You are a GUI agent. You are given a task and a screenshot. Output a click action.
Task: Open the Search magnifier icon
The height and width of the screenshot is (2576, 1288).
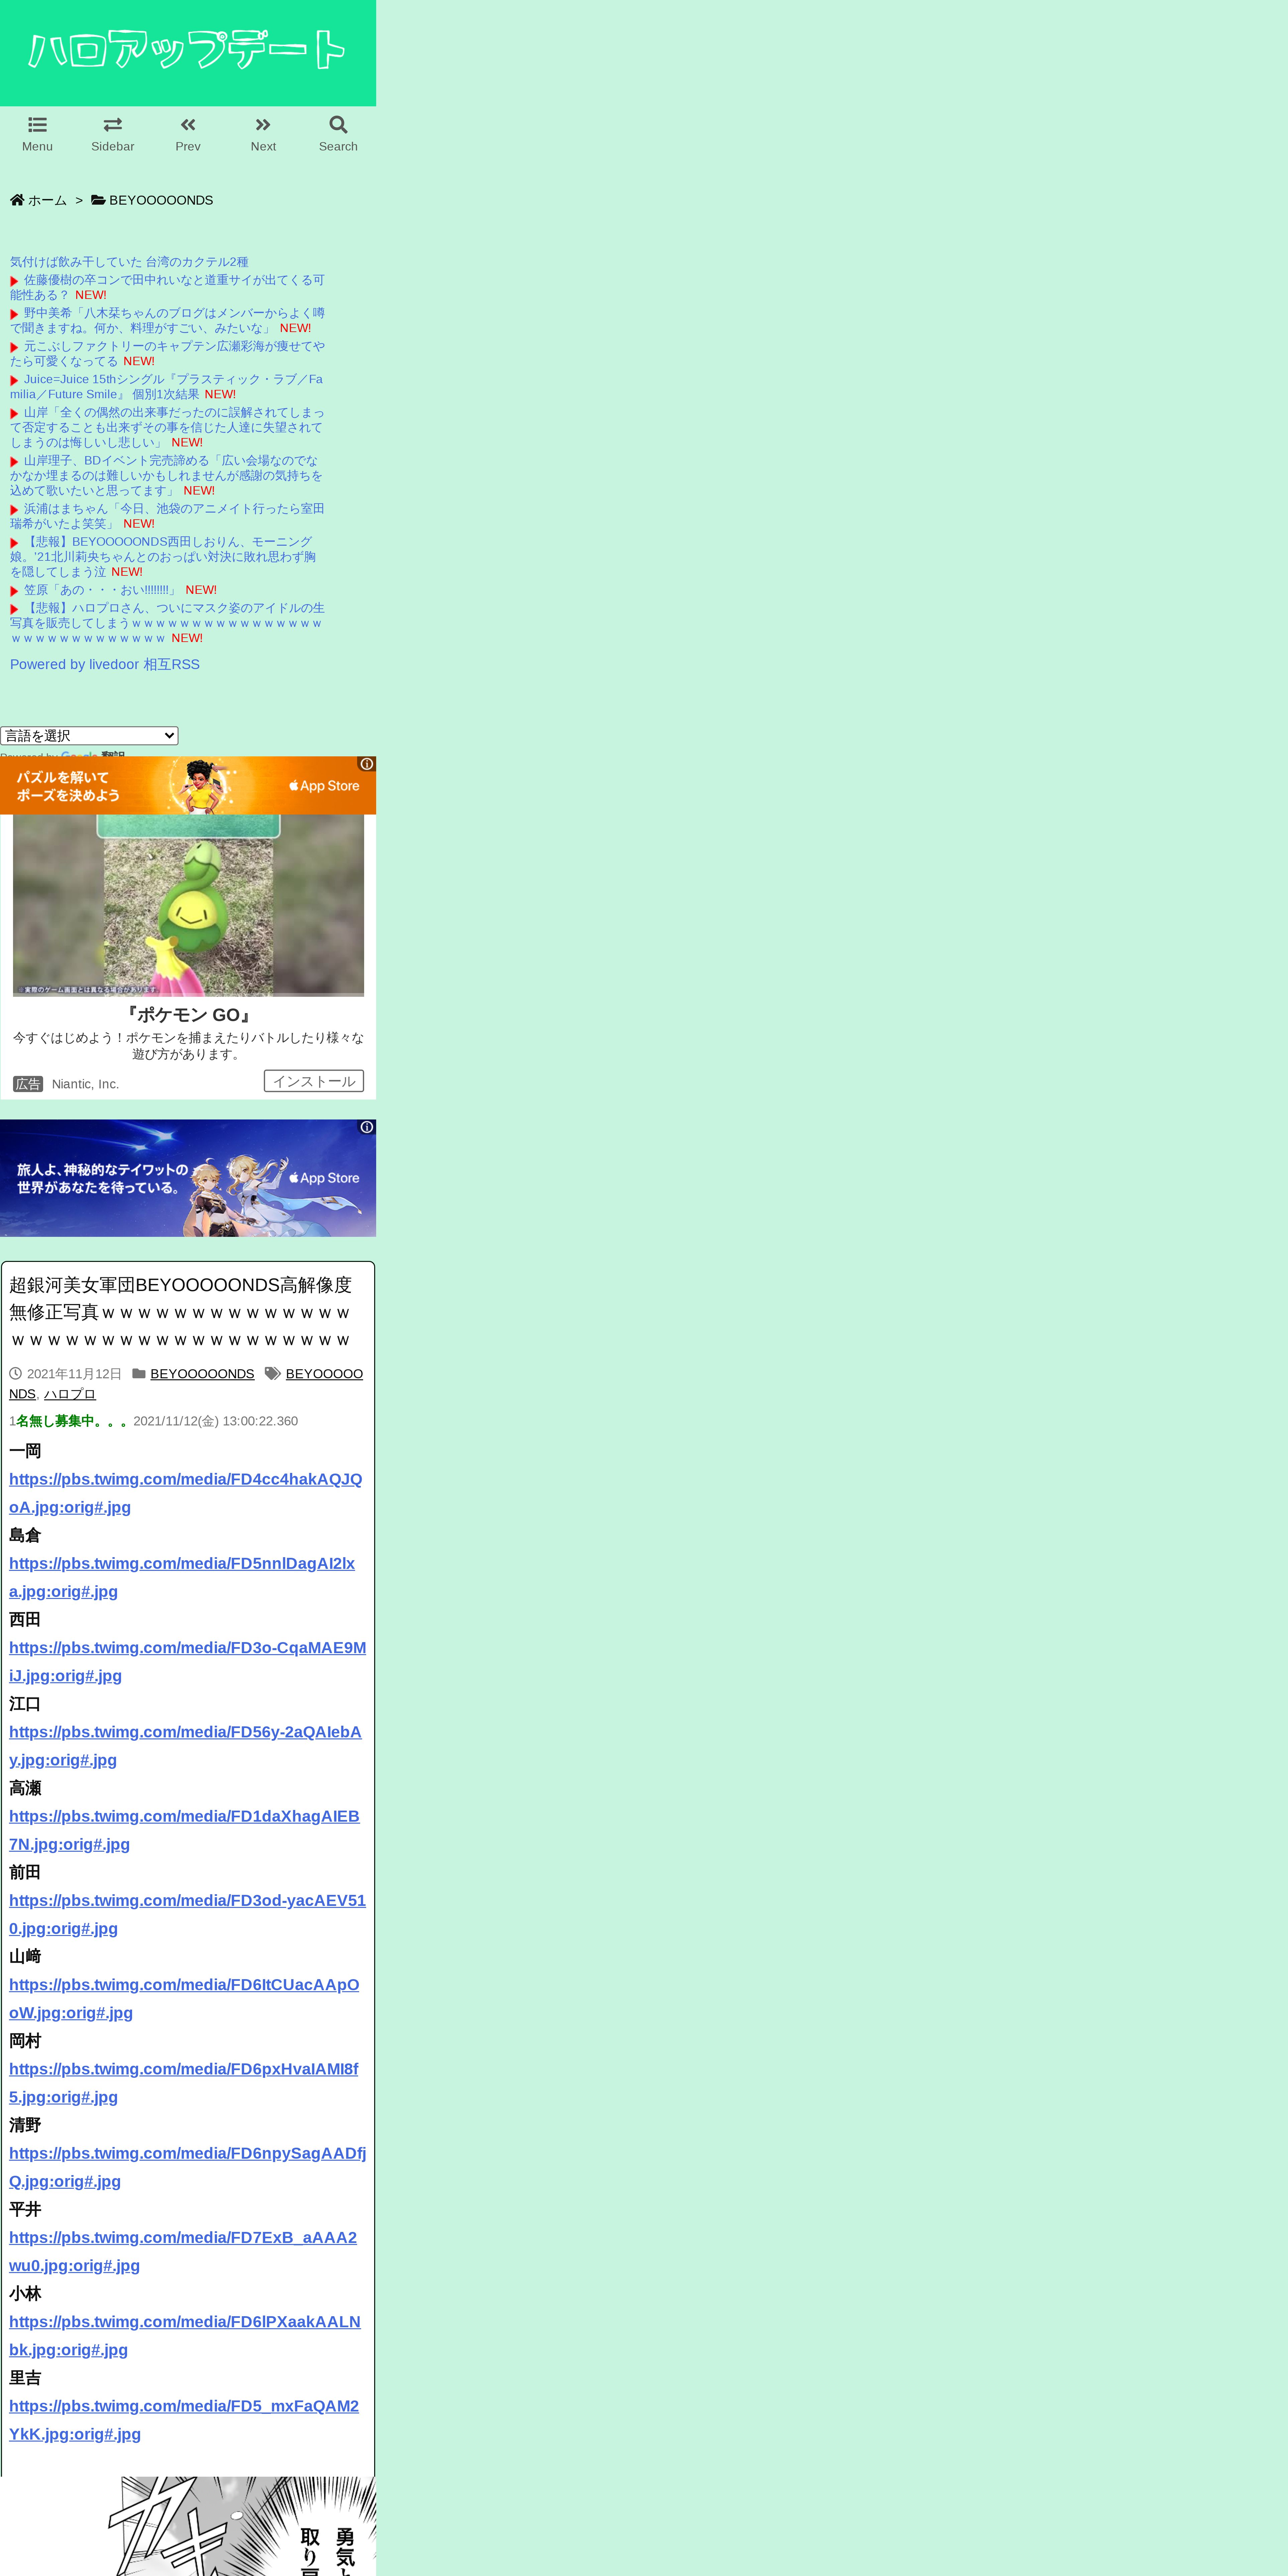338,125
